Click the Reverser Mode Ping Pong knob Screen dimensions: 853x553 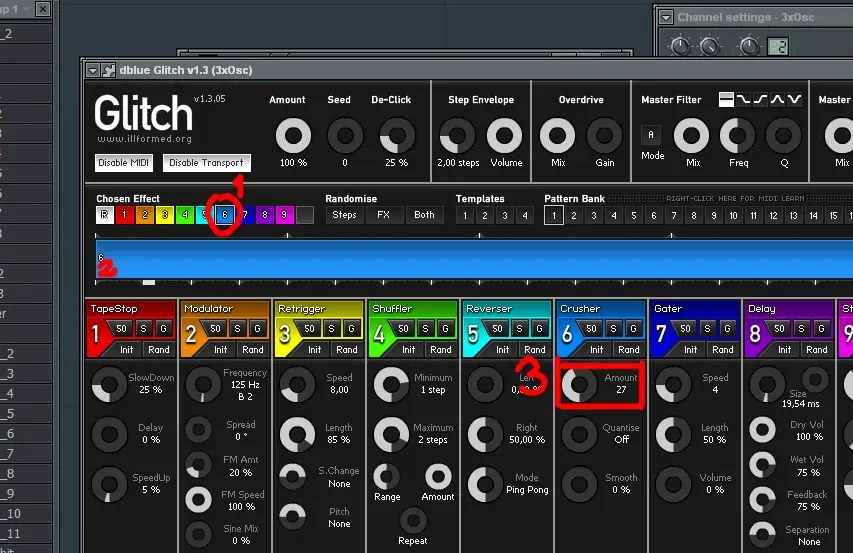(485, 484)
